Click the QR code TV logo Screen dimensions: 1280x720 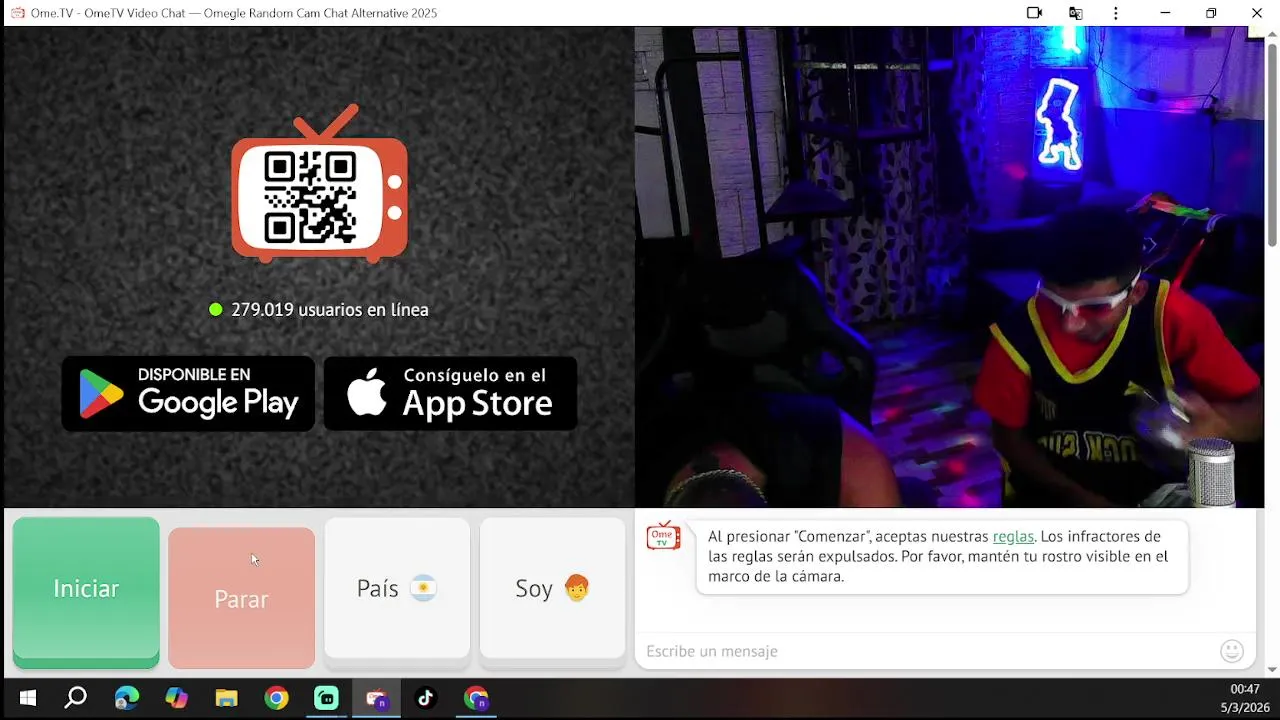coord(319,184)
